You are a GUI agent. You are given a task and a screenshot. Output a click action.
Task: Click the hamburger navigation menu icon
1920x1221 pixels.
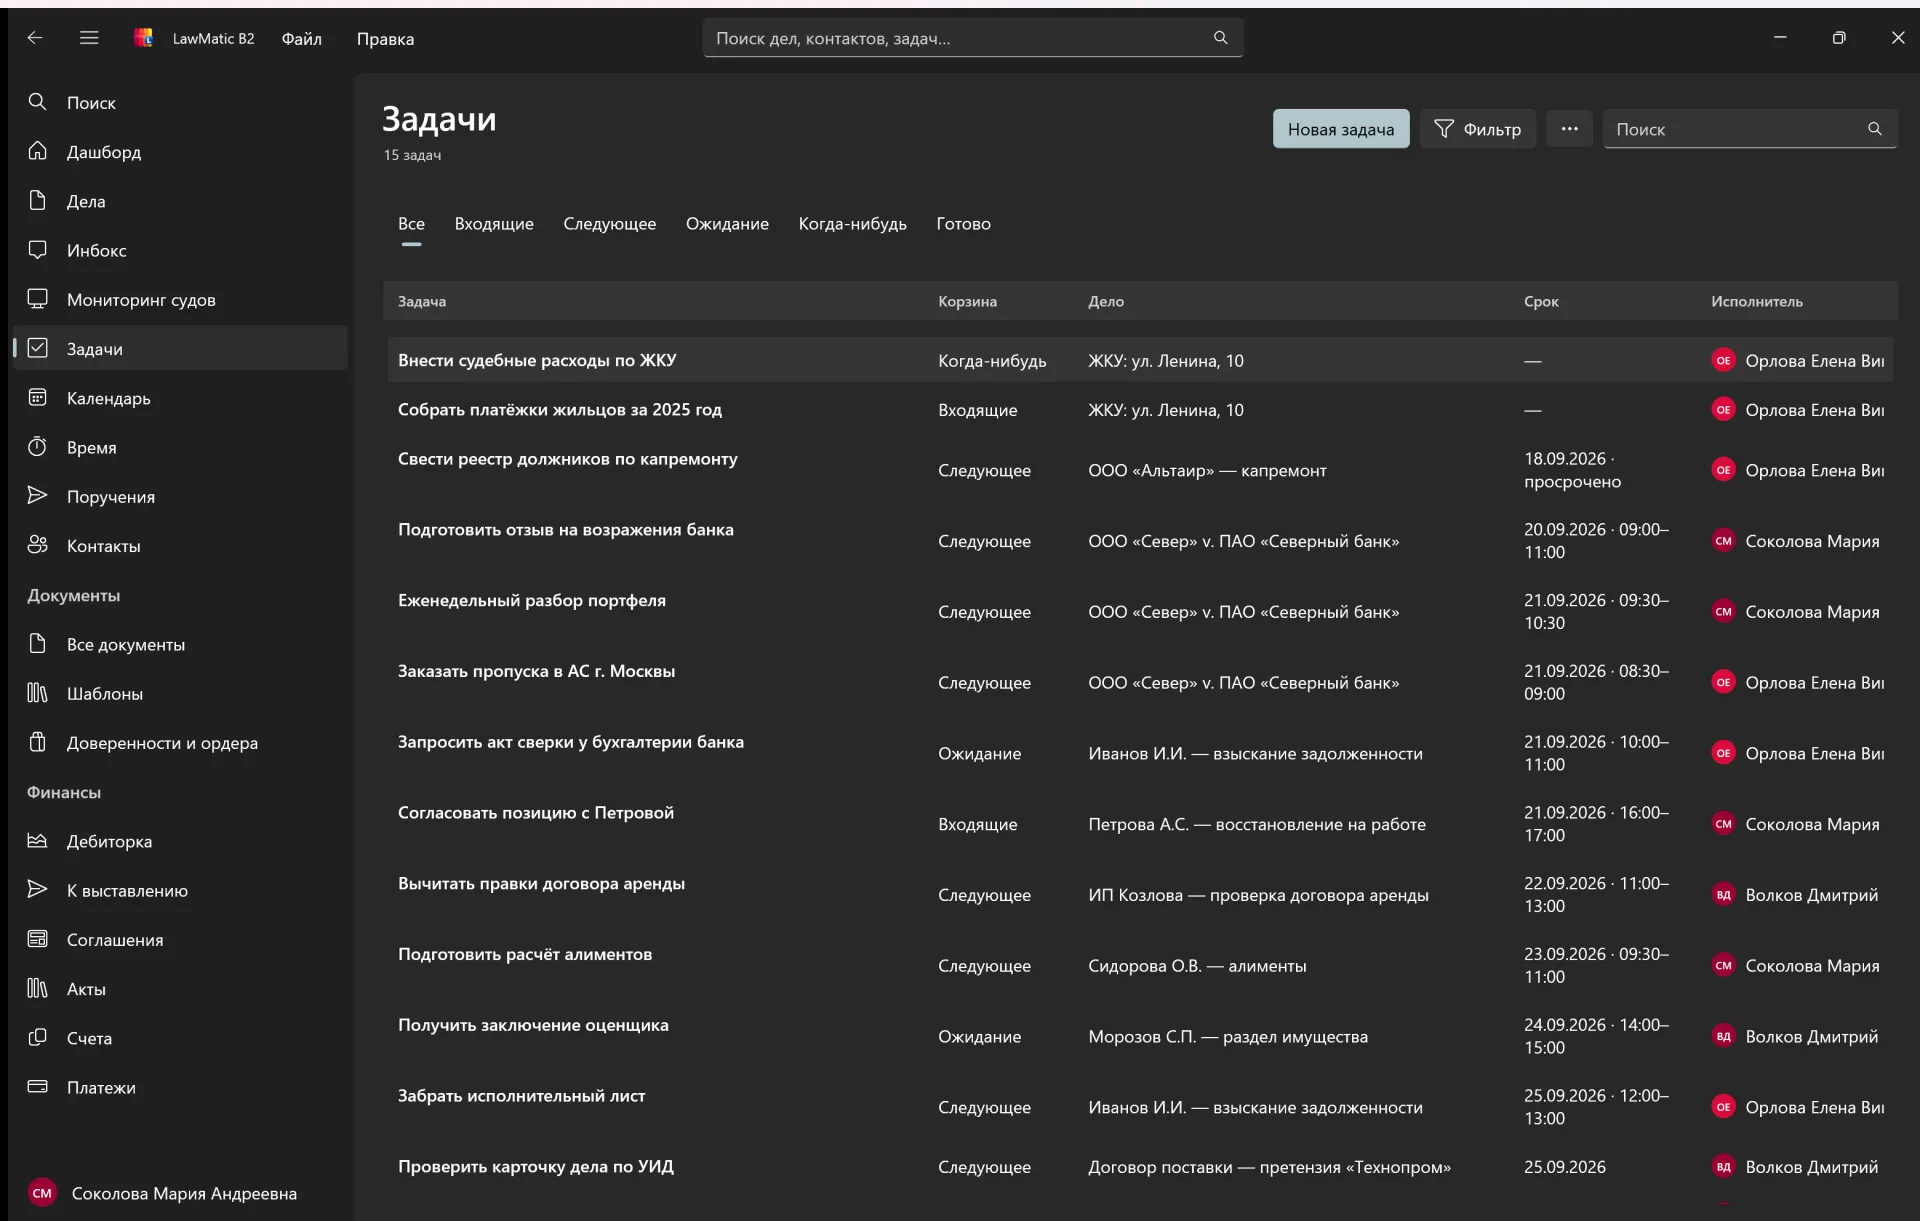point(89,38)
